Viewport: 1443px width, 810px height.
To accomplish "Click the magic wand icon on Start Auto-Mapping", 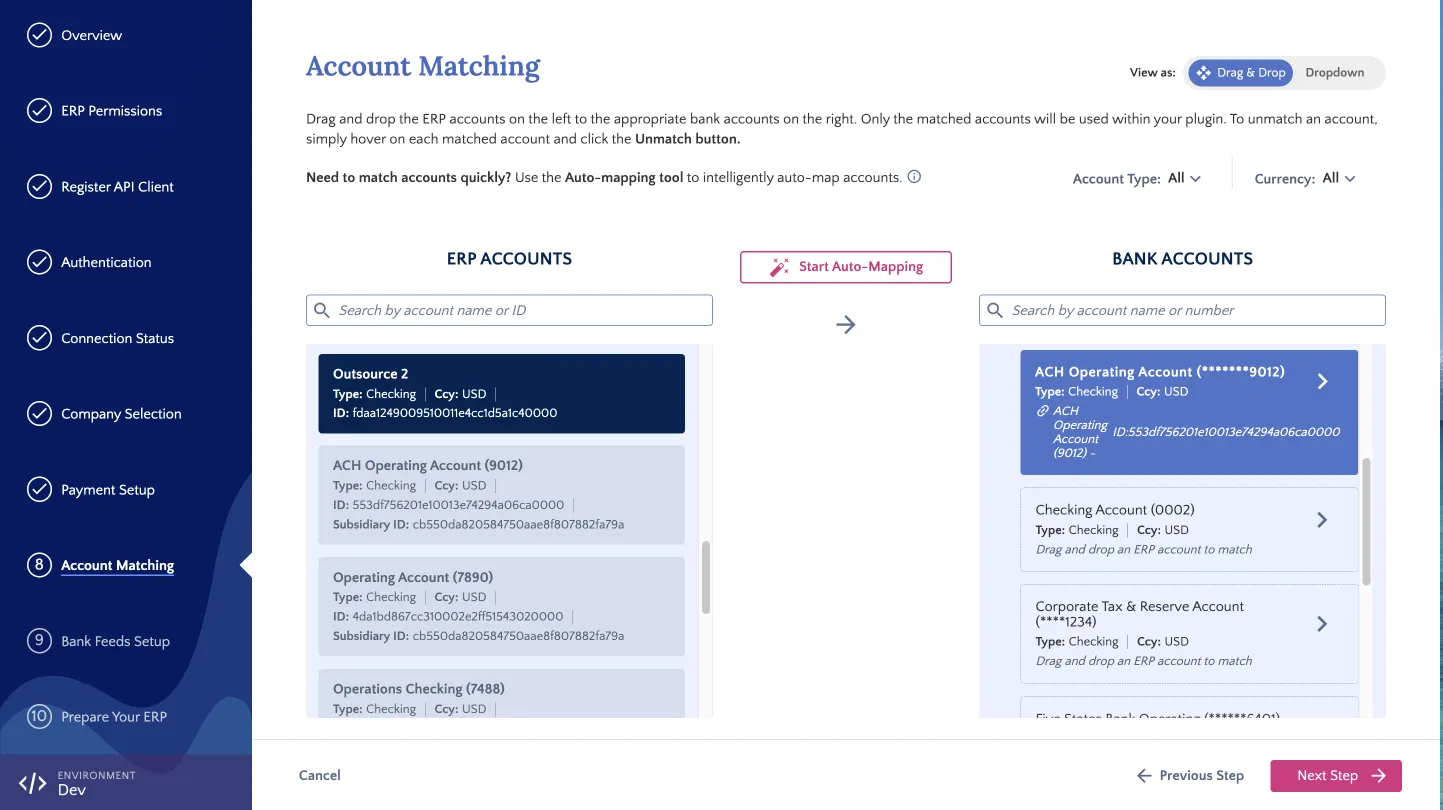I will 779,267.
